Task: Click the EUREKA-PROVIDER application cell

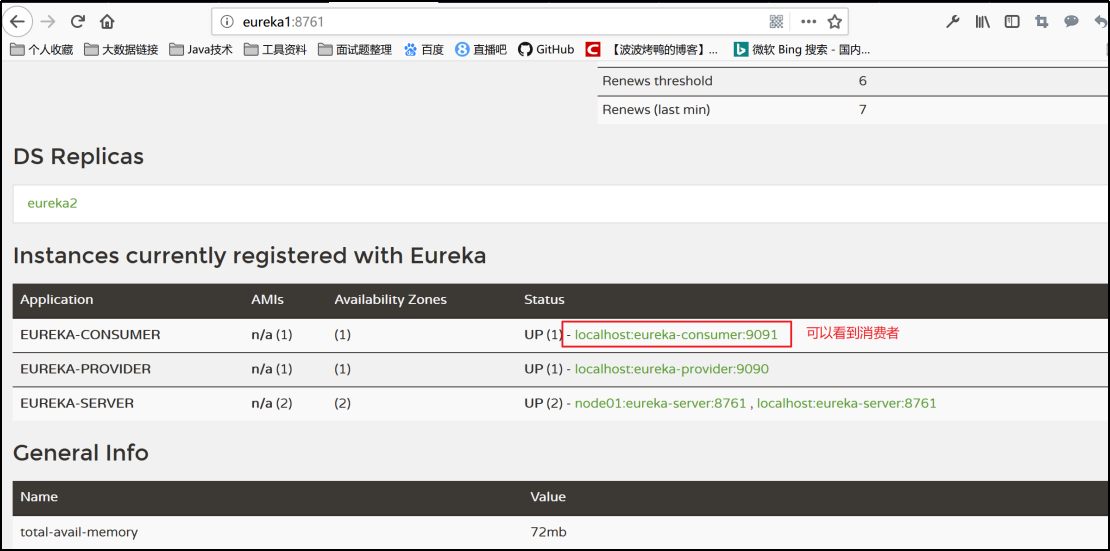Action: point(86,369)
